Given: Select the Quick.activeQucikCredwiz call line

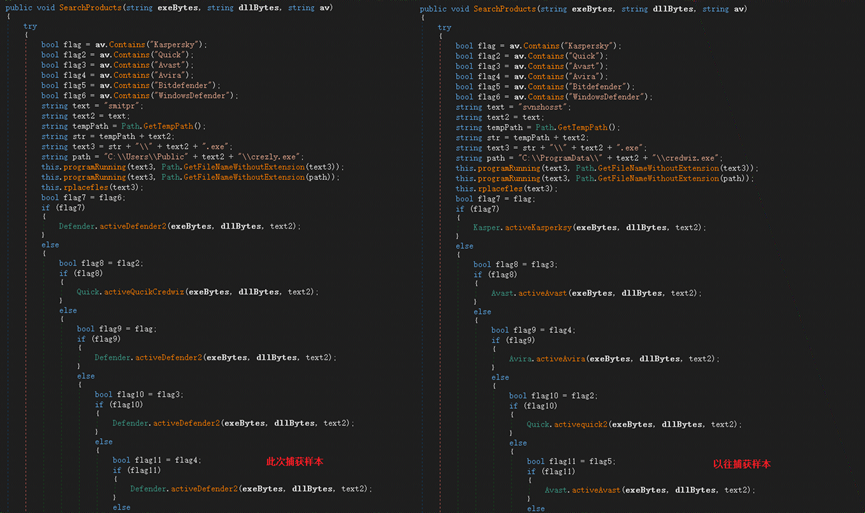Looking at the screenshot, I should coord(197,292).
